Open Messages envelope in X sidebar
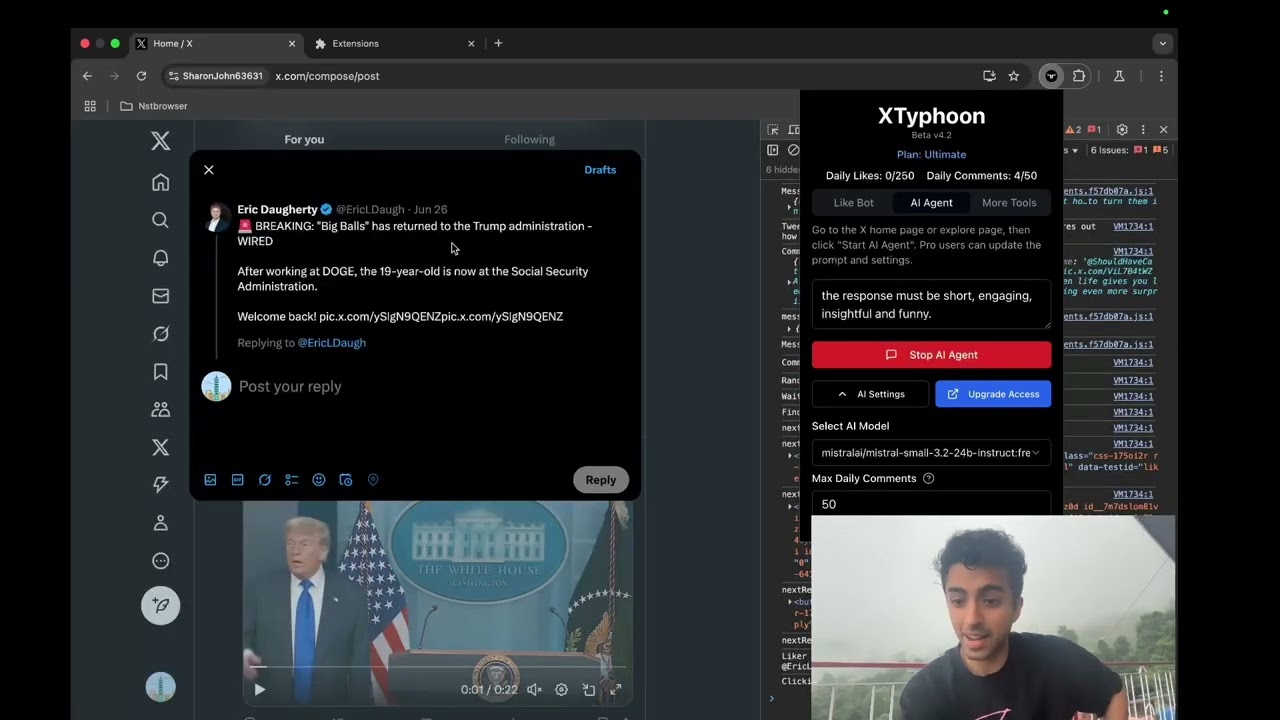The image size is (1280, 720). tap(160, 296)
